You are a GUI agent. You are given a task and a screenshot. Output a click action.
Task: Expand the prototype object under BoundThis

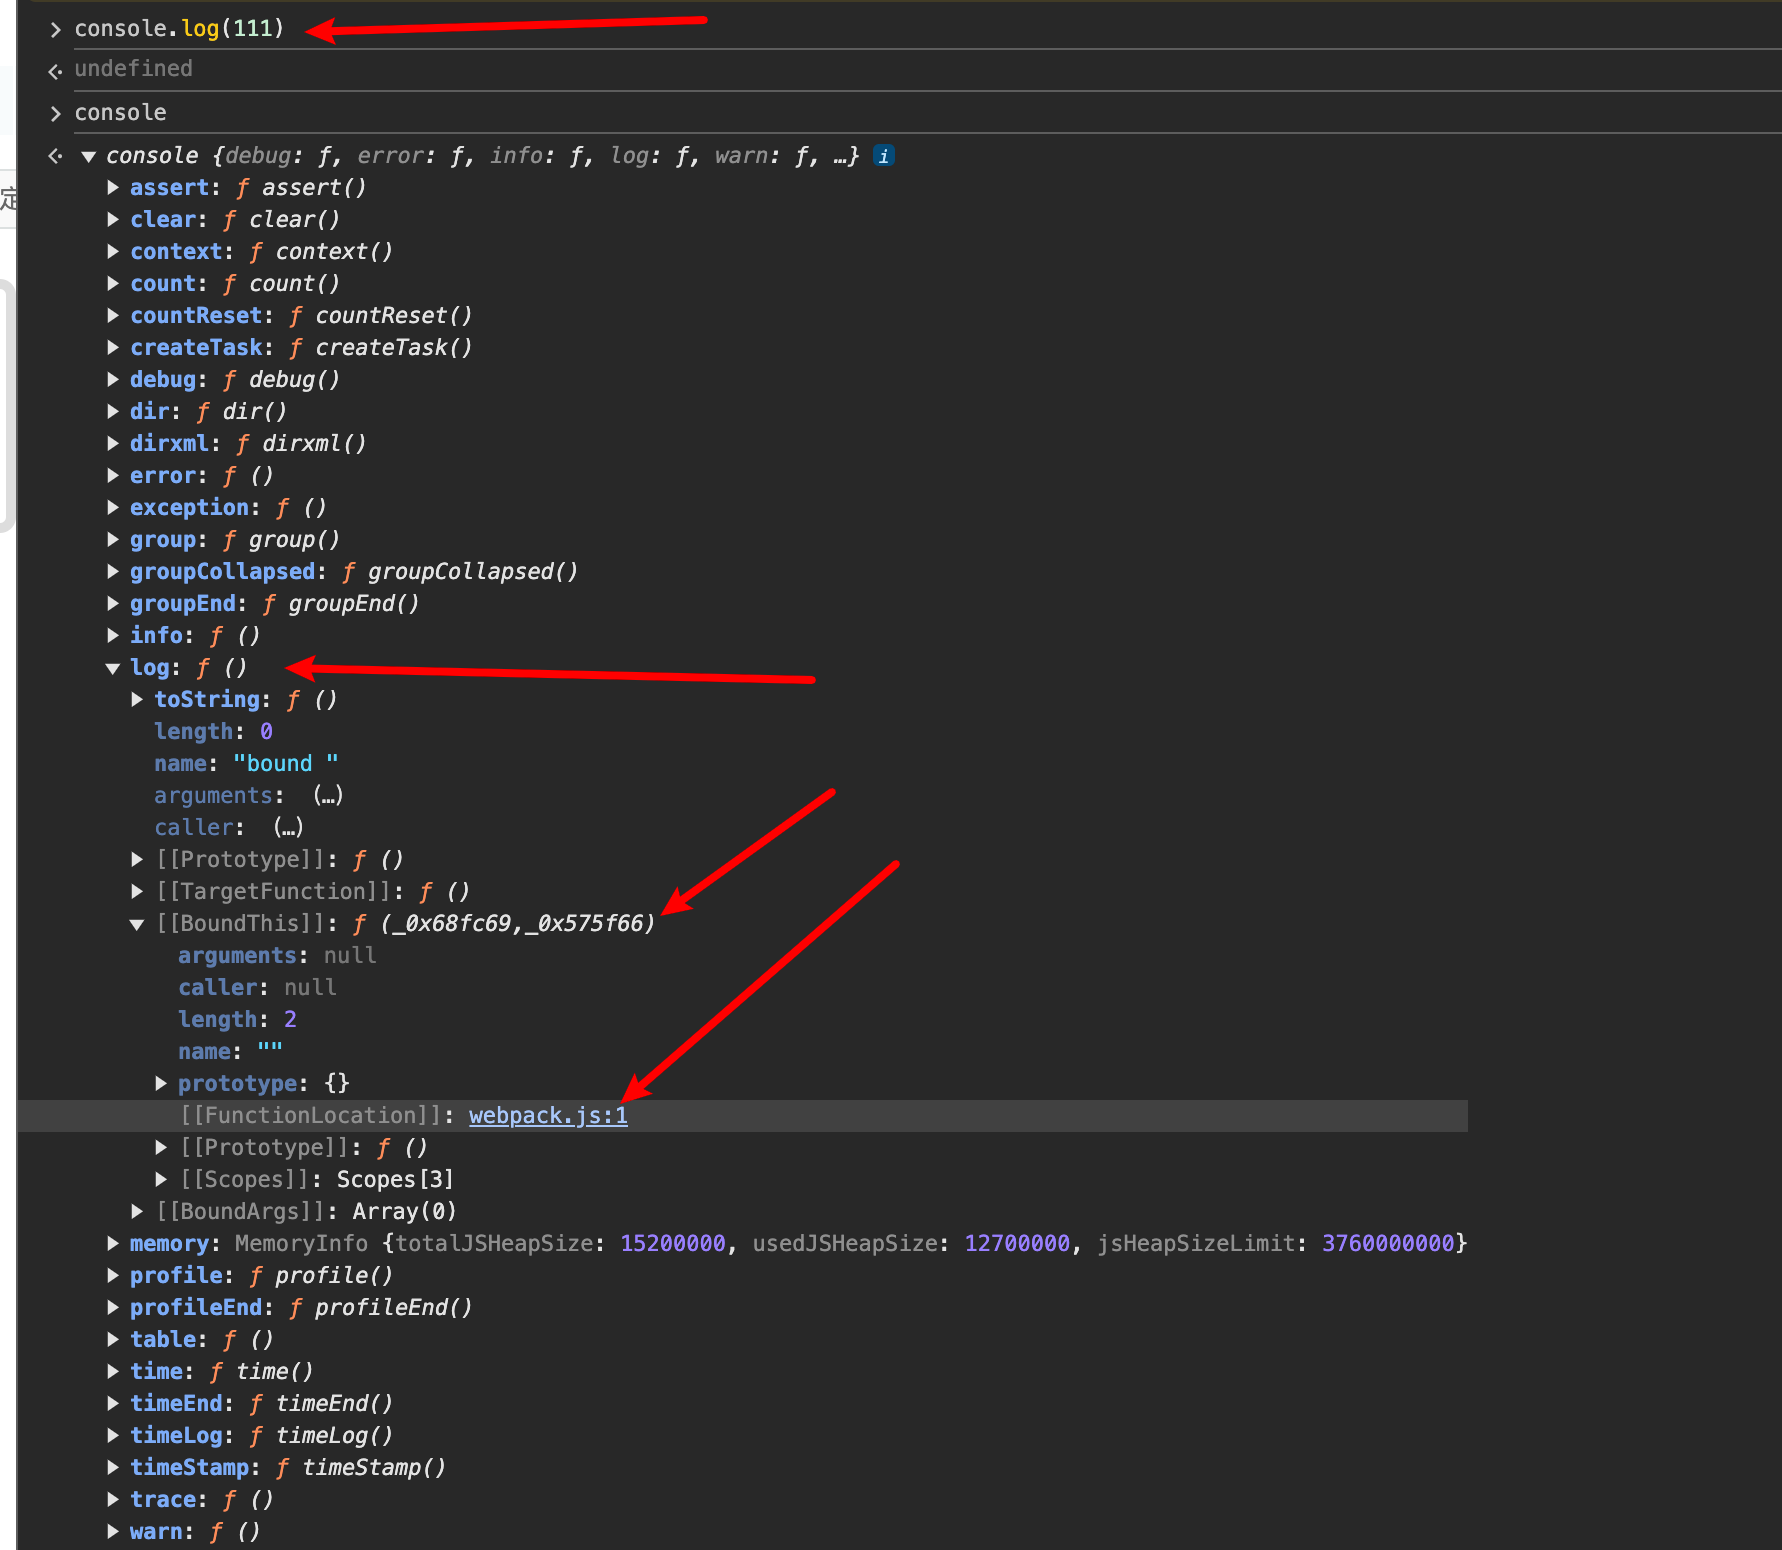pyautogui.click(x=161, y=1083)
